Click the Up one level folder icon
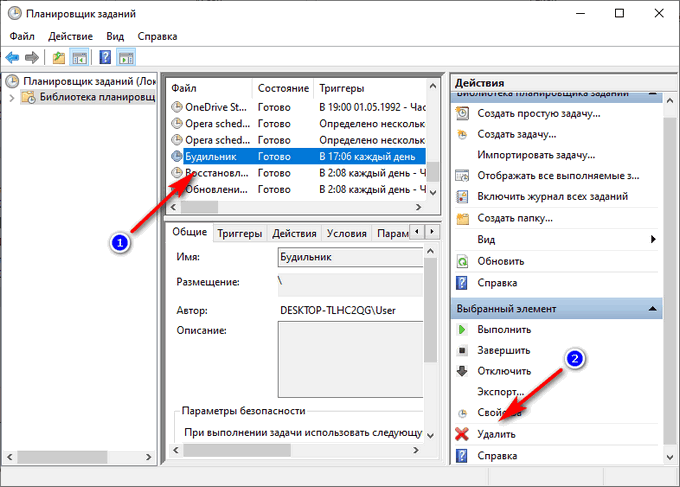This screenshot has width=680, height=487. [x=60, y=58]
